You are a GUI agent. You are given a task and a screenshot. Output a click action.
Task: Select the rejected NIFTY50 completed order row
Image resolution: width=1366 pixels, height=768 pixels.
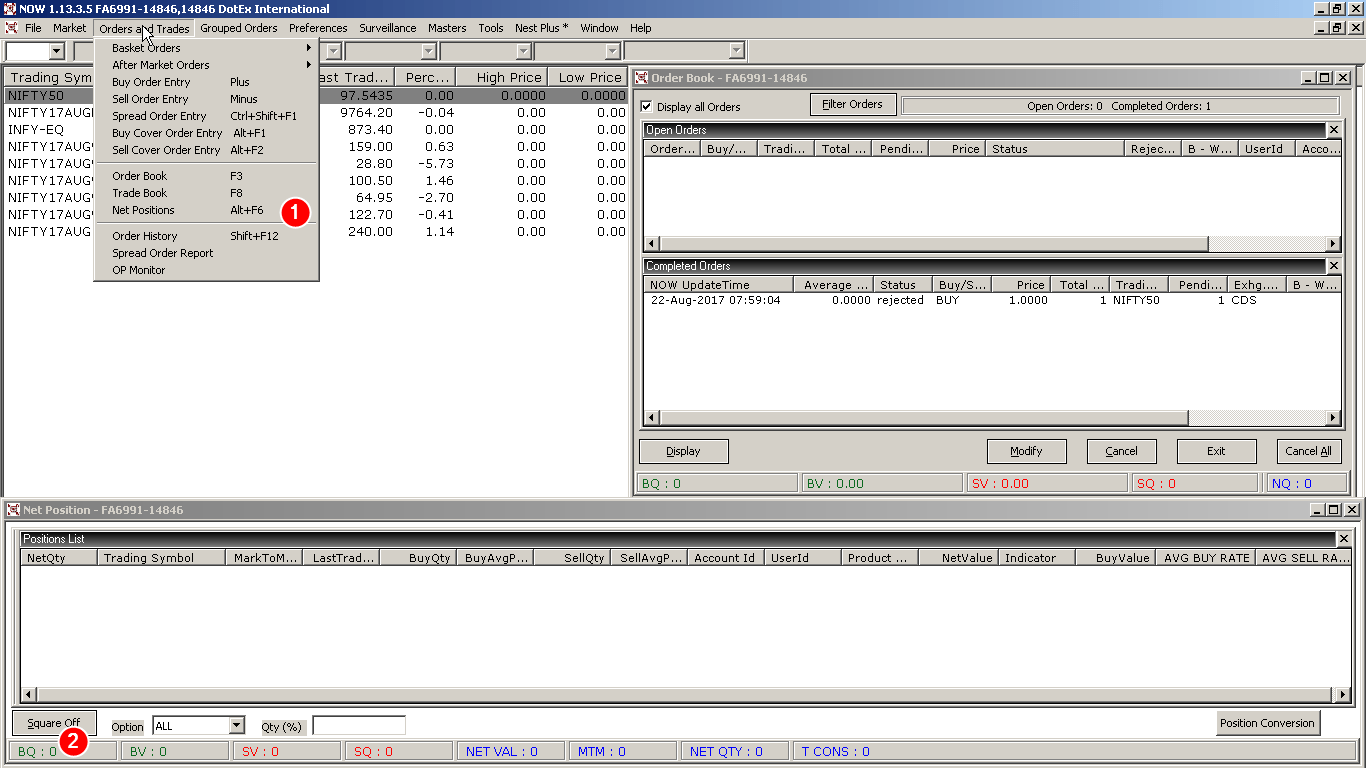tap(992, 300)
